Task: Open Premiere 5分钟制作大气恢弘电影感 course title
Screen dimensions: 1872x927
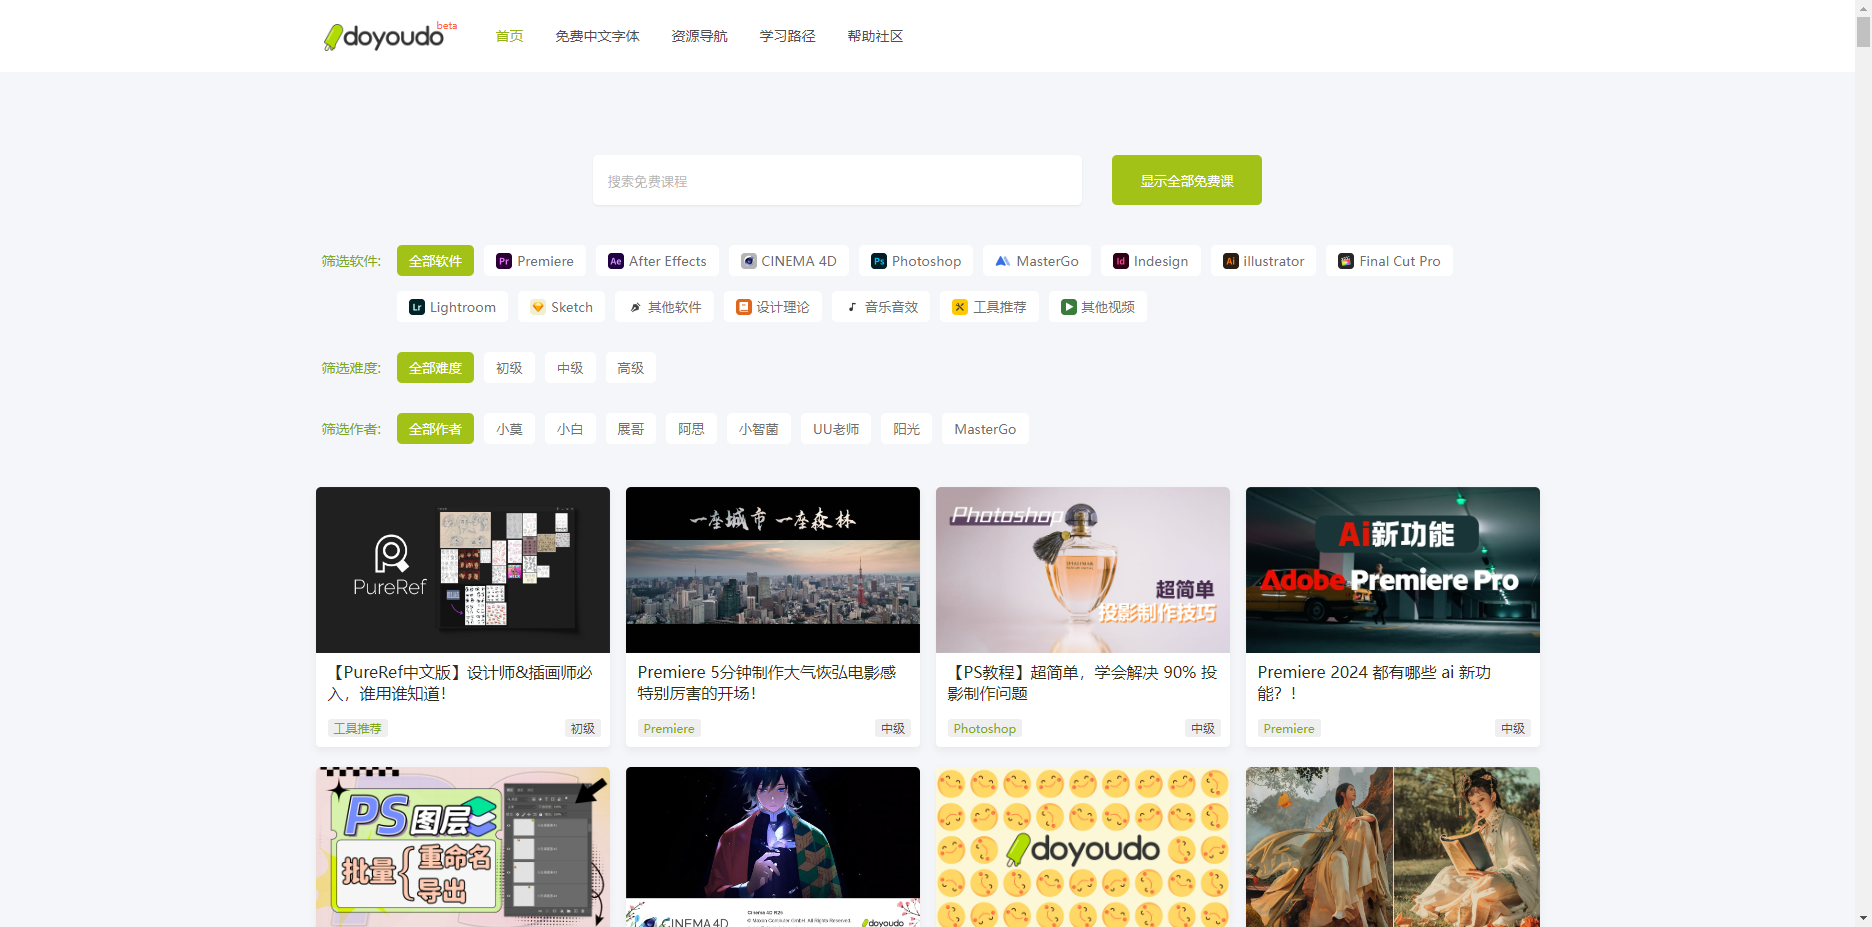Action: coord(767,683)
